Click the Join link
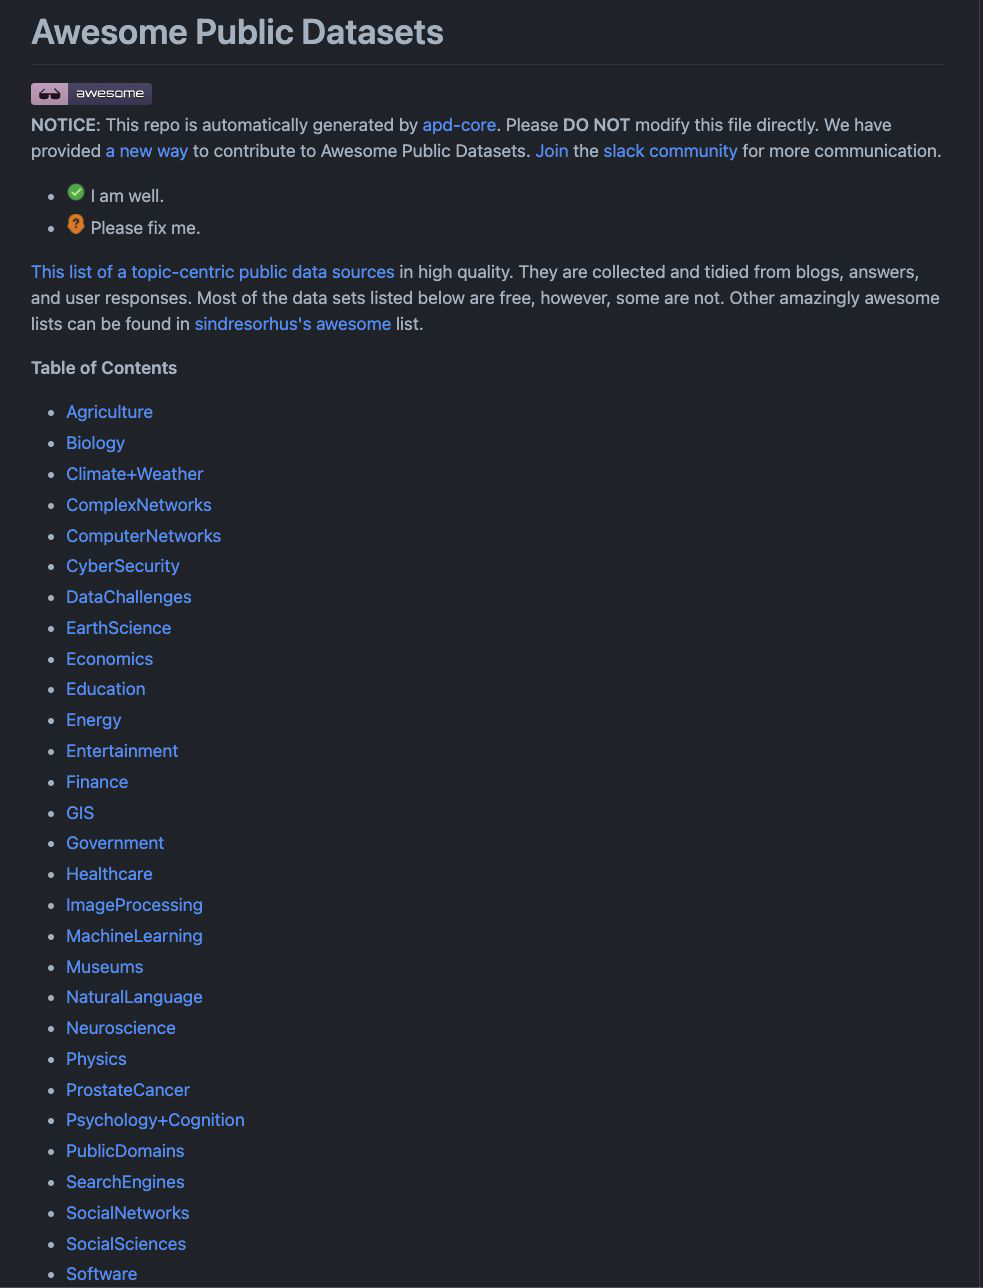The height and width of the screenshot is (1288, 983). (551, 151)
